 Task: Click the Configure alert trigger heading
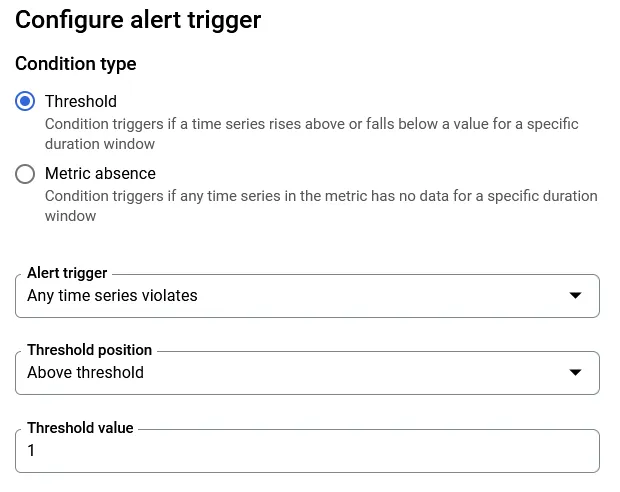pos(138,20)
